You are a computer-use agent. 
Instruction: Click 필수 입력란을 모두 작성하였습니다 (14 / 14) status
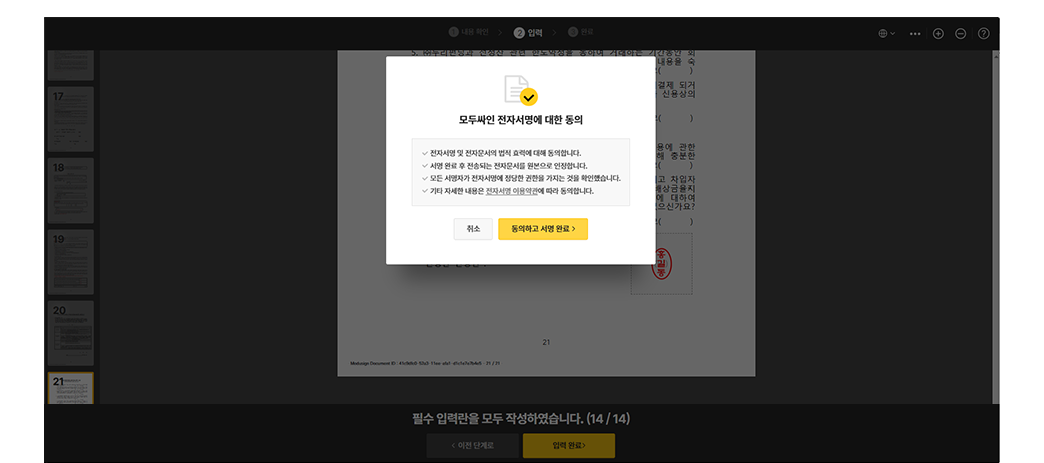pyautogui.click(x=521, y=419)
